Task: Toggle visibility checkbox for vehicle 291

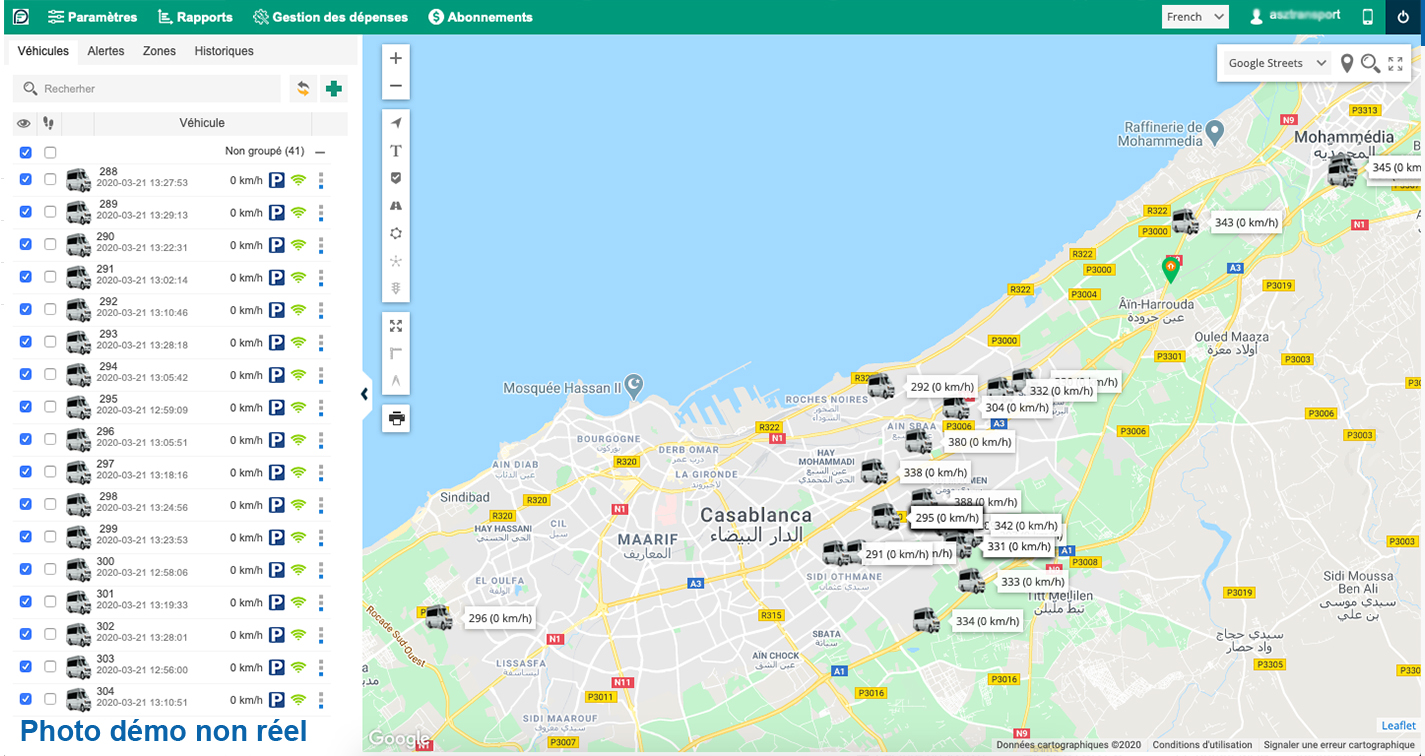Action: (26, 277)
